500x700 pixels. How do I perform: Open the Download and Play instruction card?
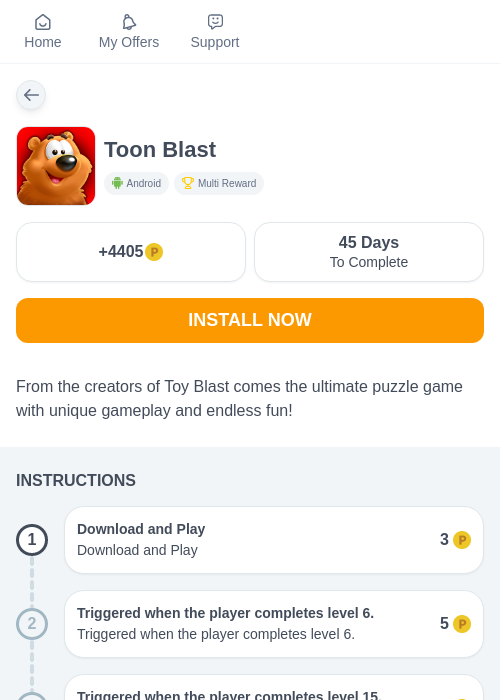tap(274, 540)
